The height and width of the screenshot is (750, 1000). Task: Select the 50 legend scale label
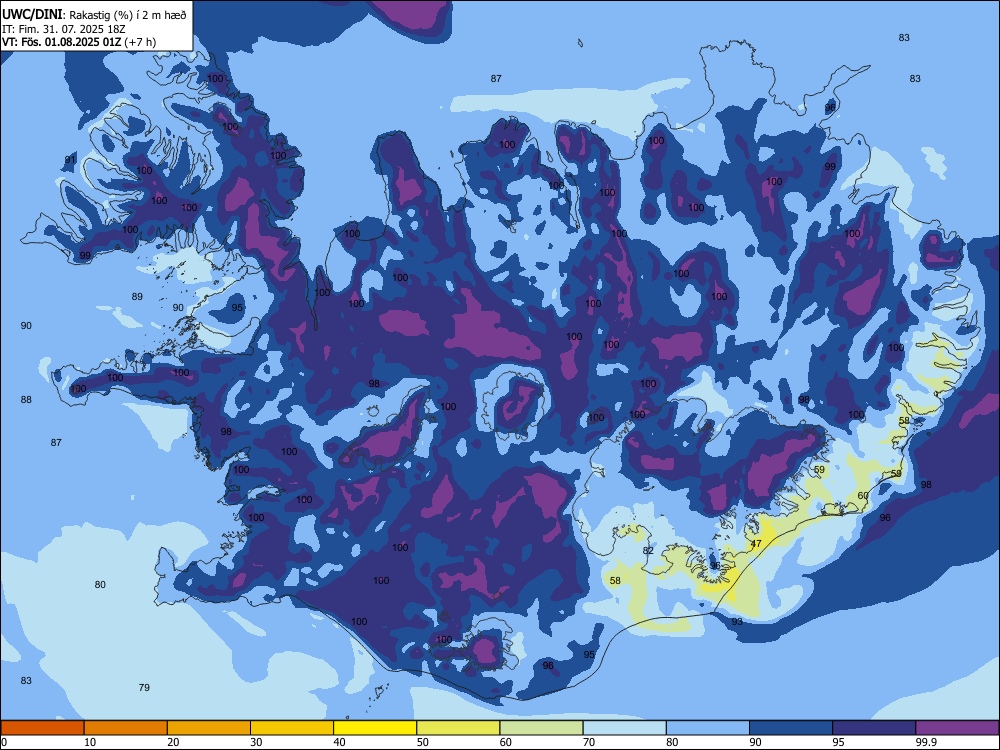tap(422, 742)
